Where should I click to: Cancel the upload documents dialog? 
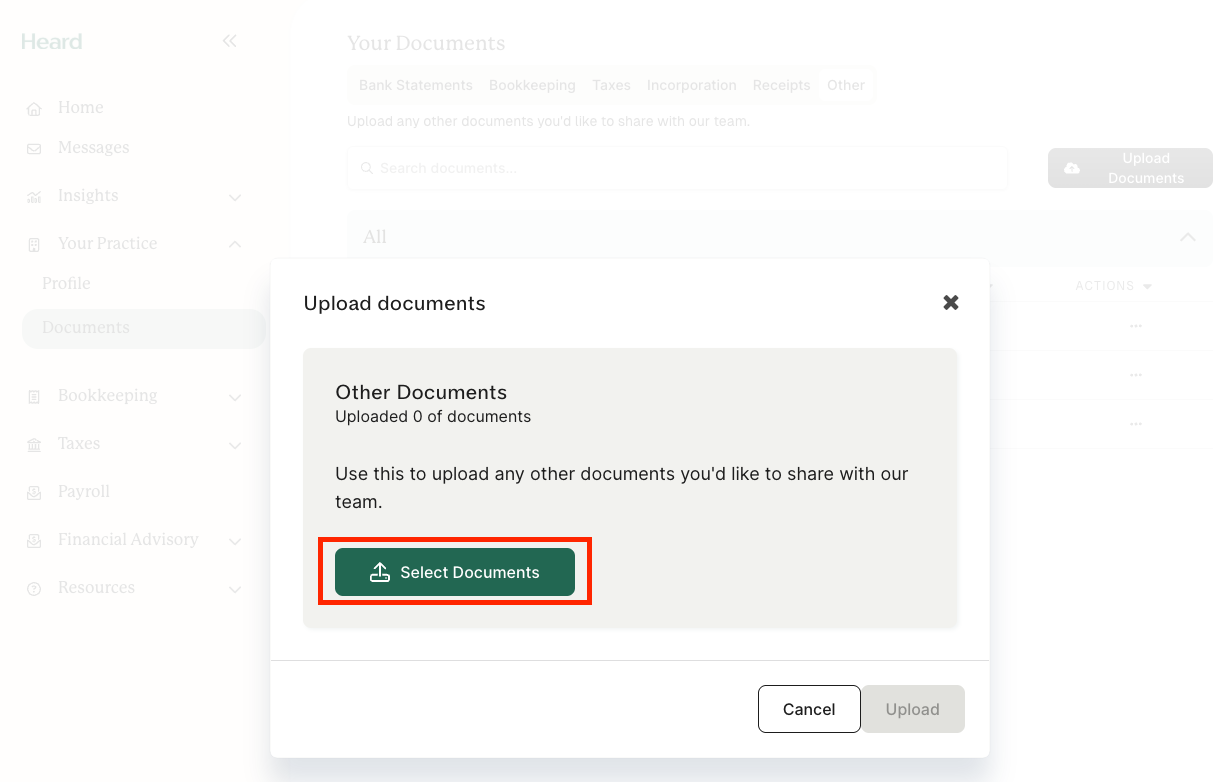809,709
